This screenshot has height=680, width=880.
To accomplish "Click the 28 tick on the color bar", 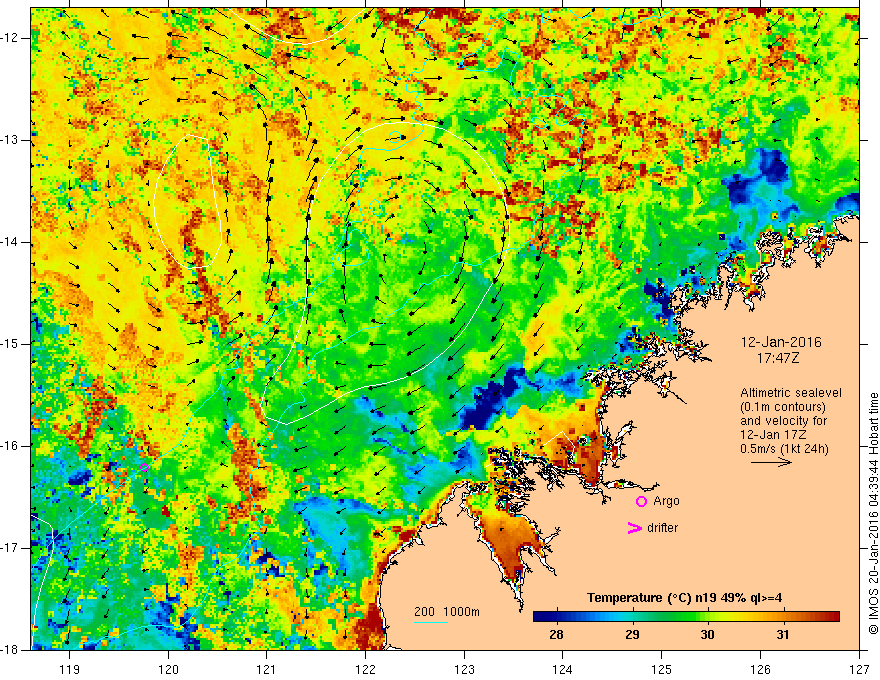I will point(556,635).
